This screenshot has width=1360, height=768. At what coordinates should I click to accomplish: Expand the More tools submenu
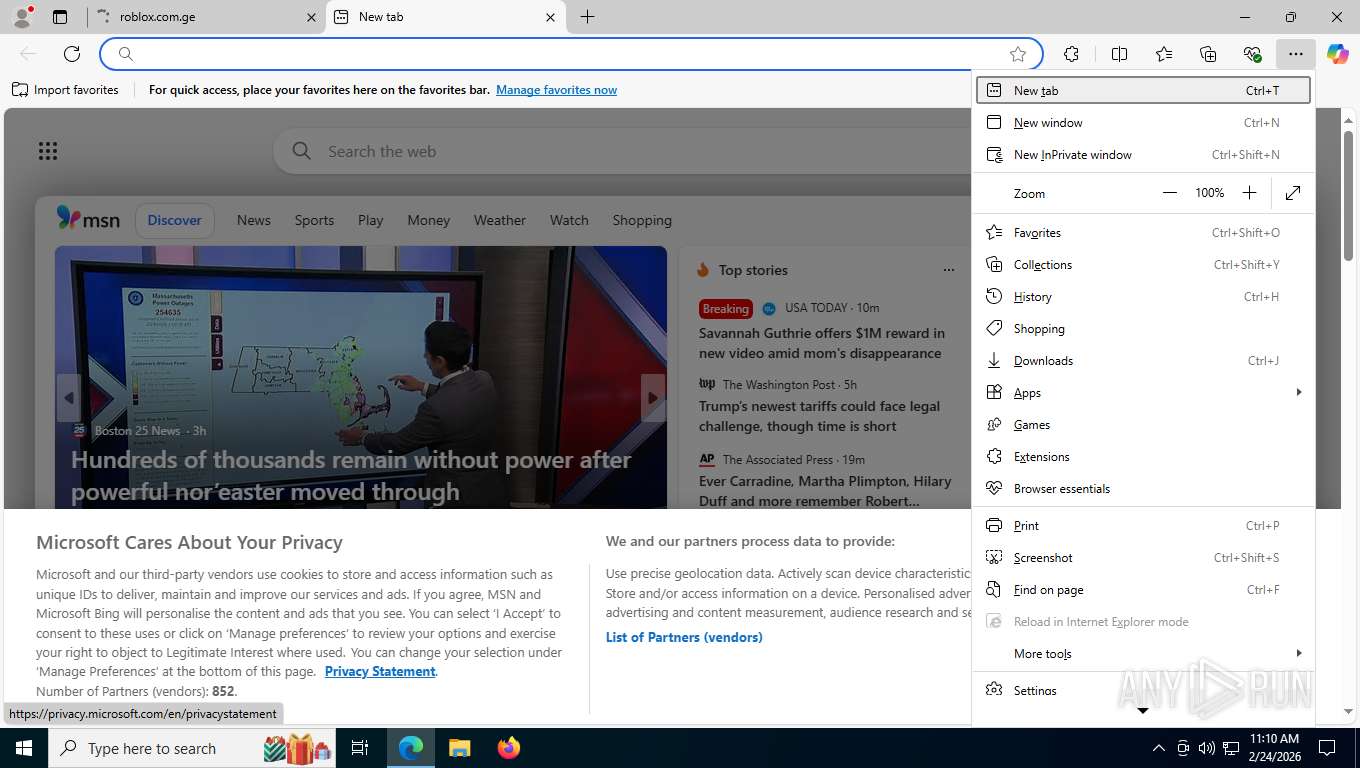tap(1143, 653)
